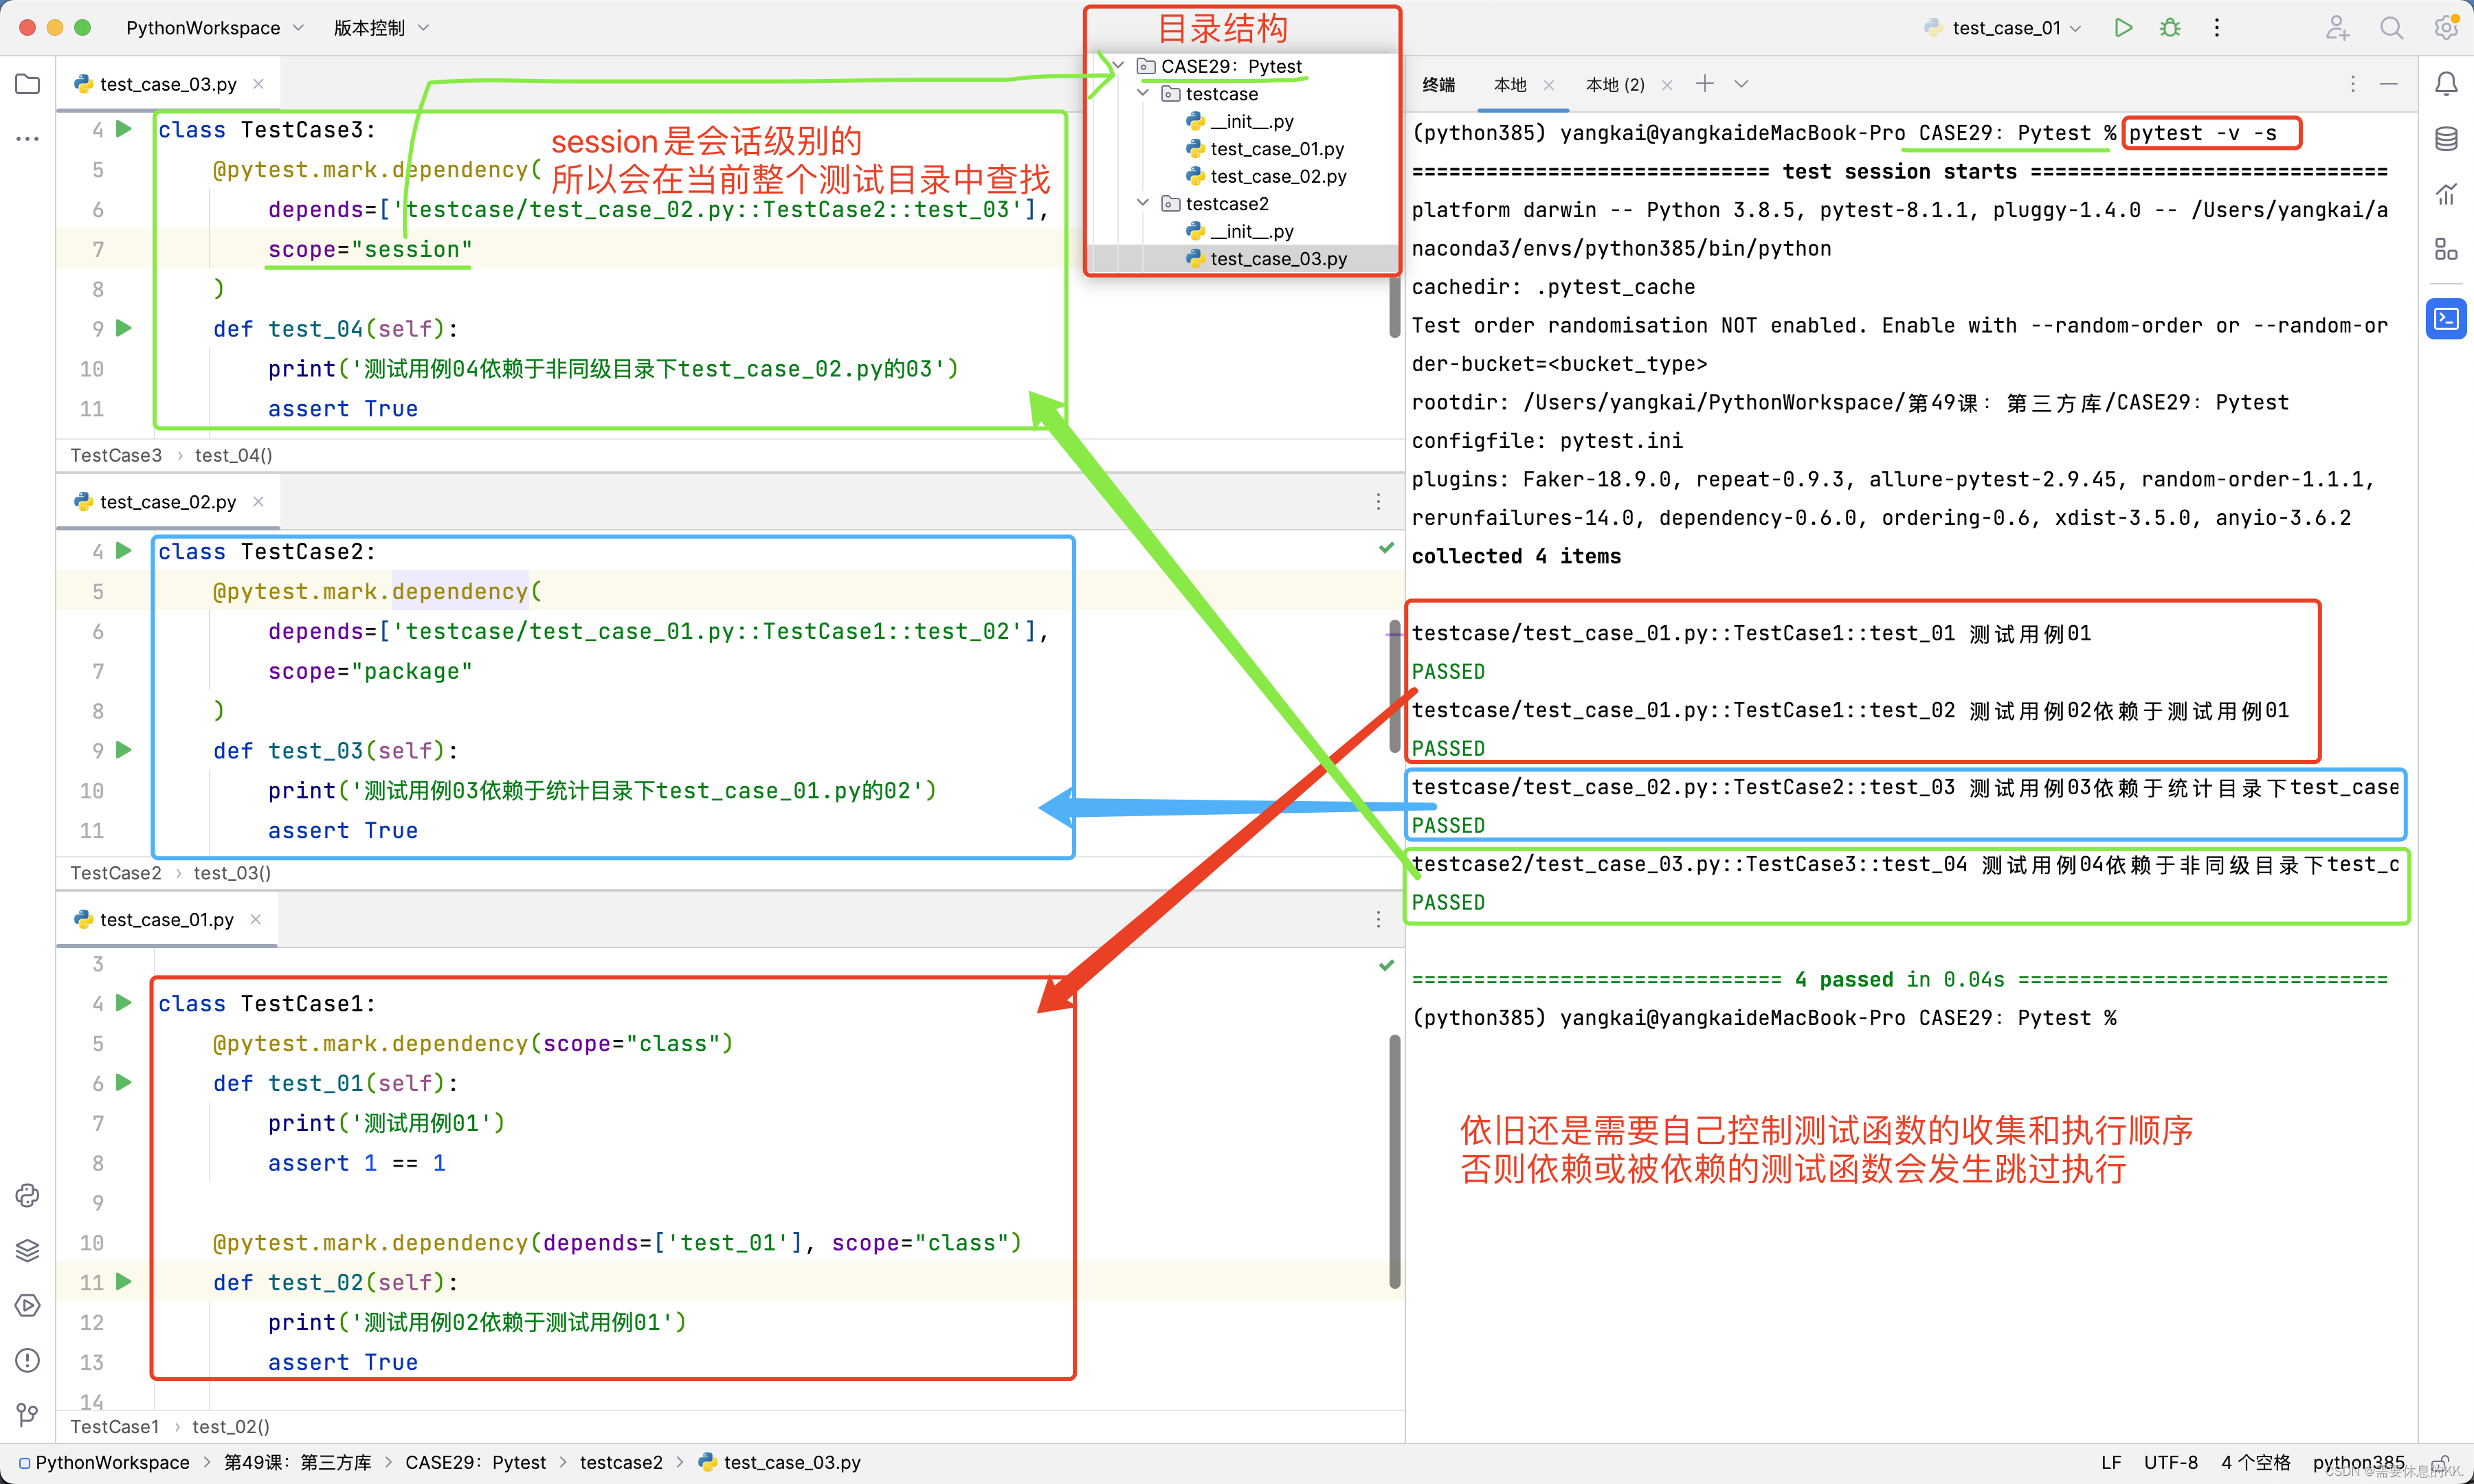This screenshot has height=1484, width=2474.
Task: Click the test_case_01.py editor vertical scrollbar
Action: click(x=1394, y=1162)
